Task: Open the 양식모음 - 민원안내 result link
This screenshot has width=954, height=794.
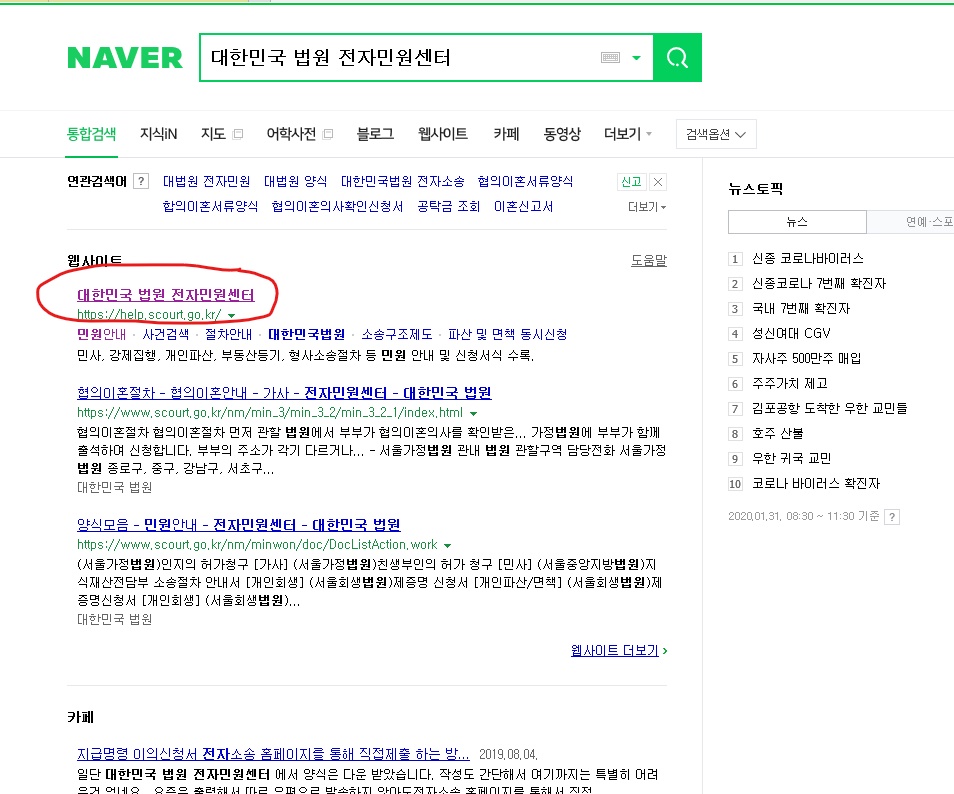Action: 238,524
